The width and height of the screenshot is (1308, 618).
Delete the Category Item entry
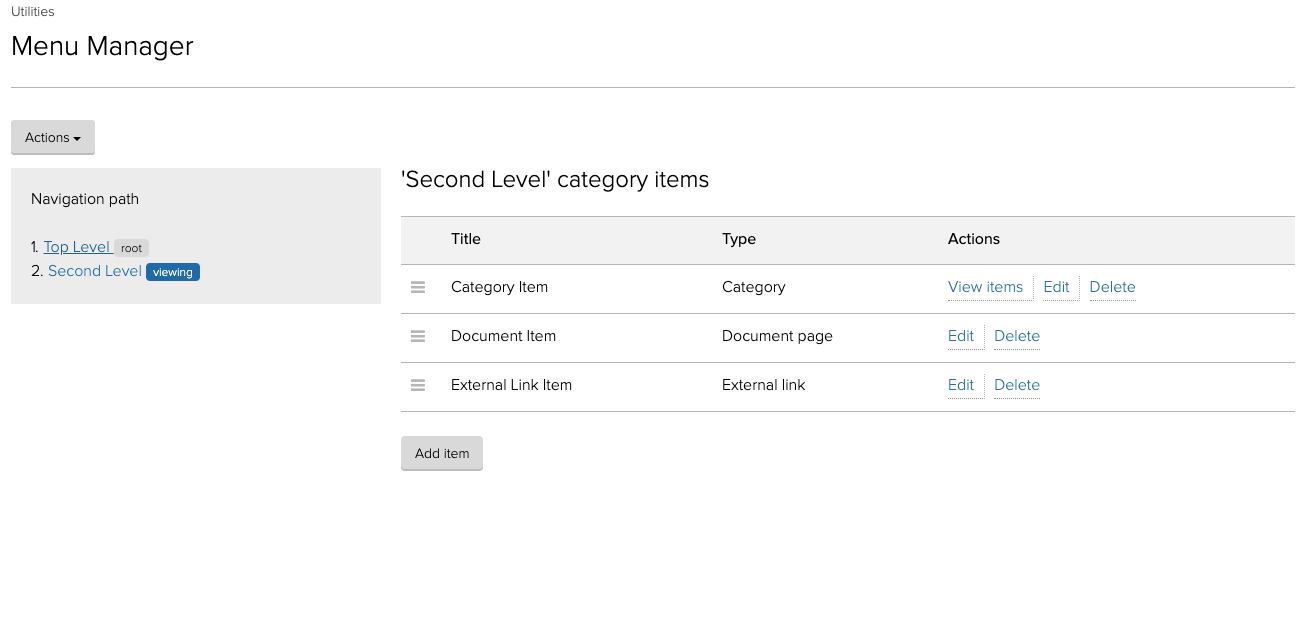pos(1112,287)
